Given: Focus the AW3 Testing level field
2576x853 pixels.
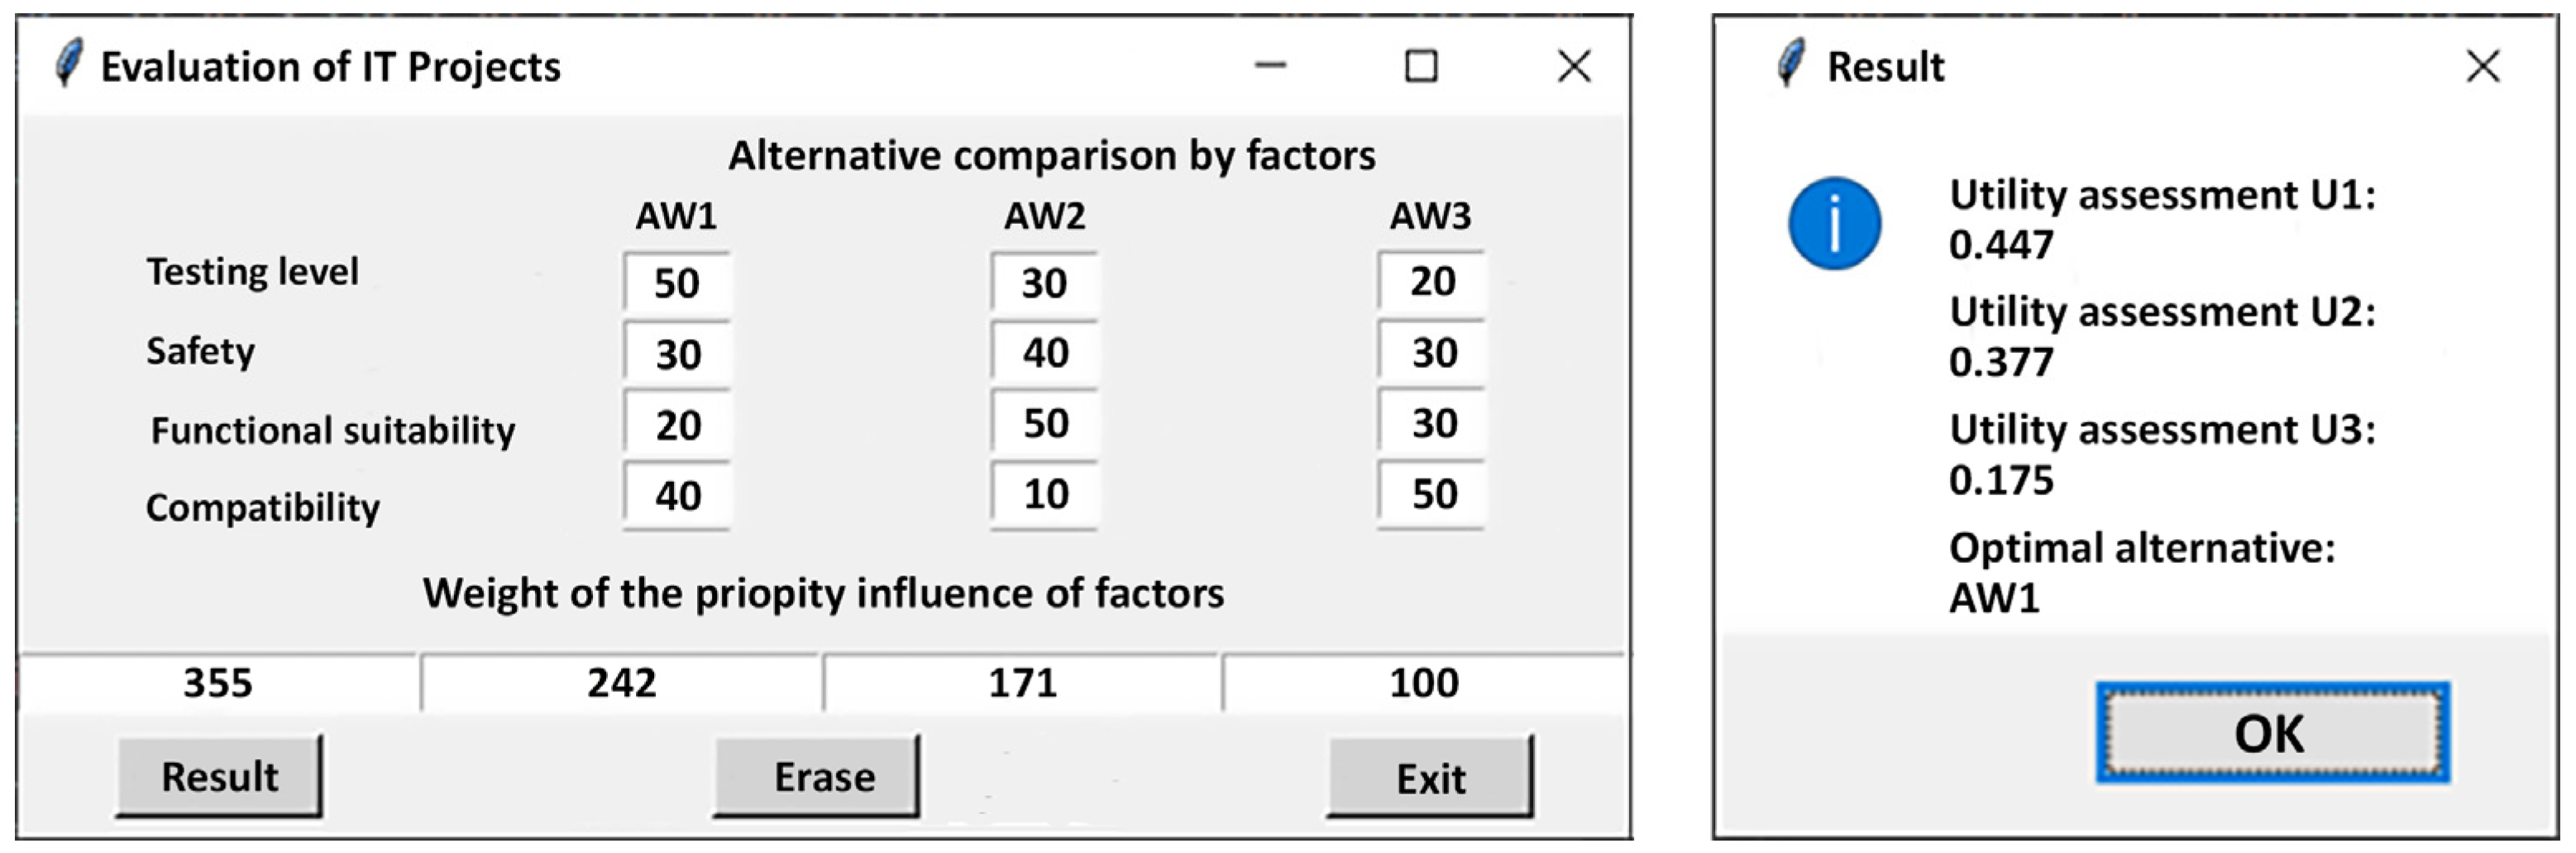Looking at the screenshot, I should [x=1432, y=282].
